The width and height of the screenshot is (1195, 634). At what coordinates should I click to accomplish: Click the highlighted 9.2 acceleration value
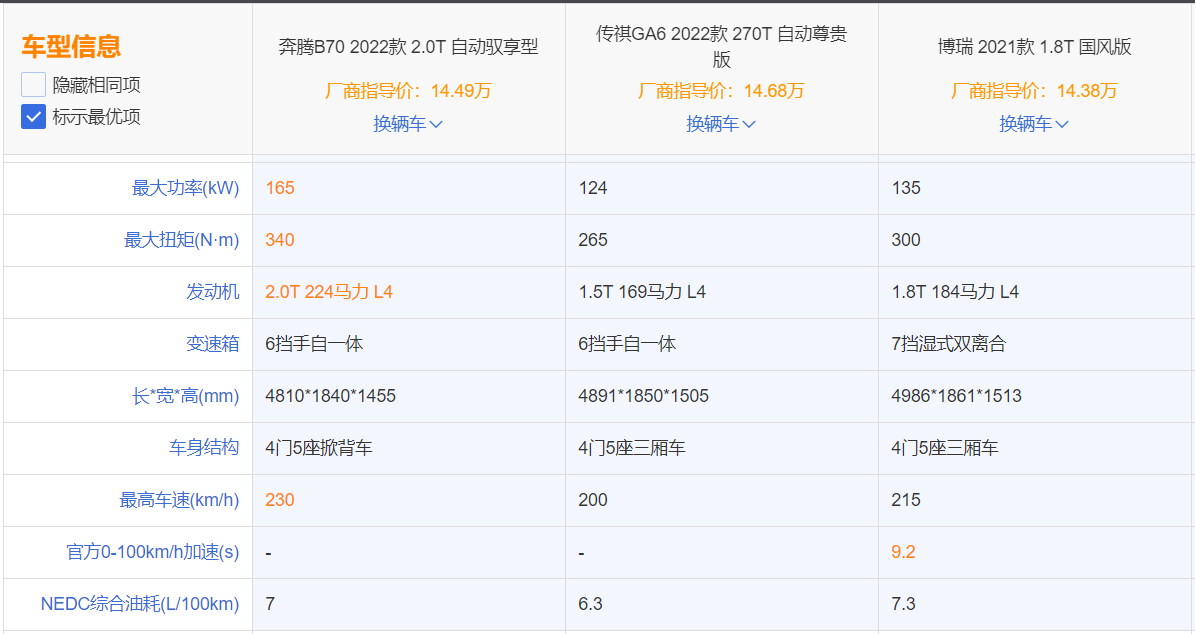[903, 552]
